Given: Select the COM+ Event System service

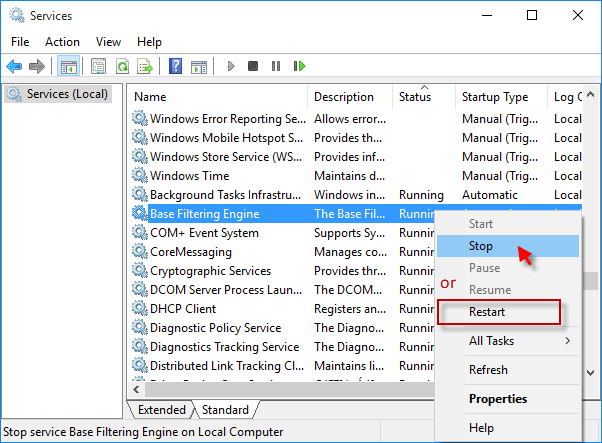Looking at the screenshot, I should point(204,233).
